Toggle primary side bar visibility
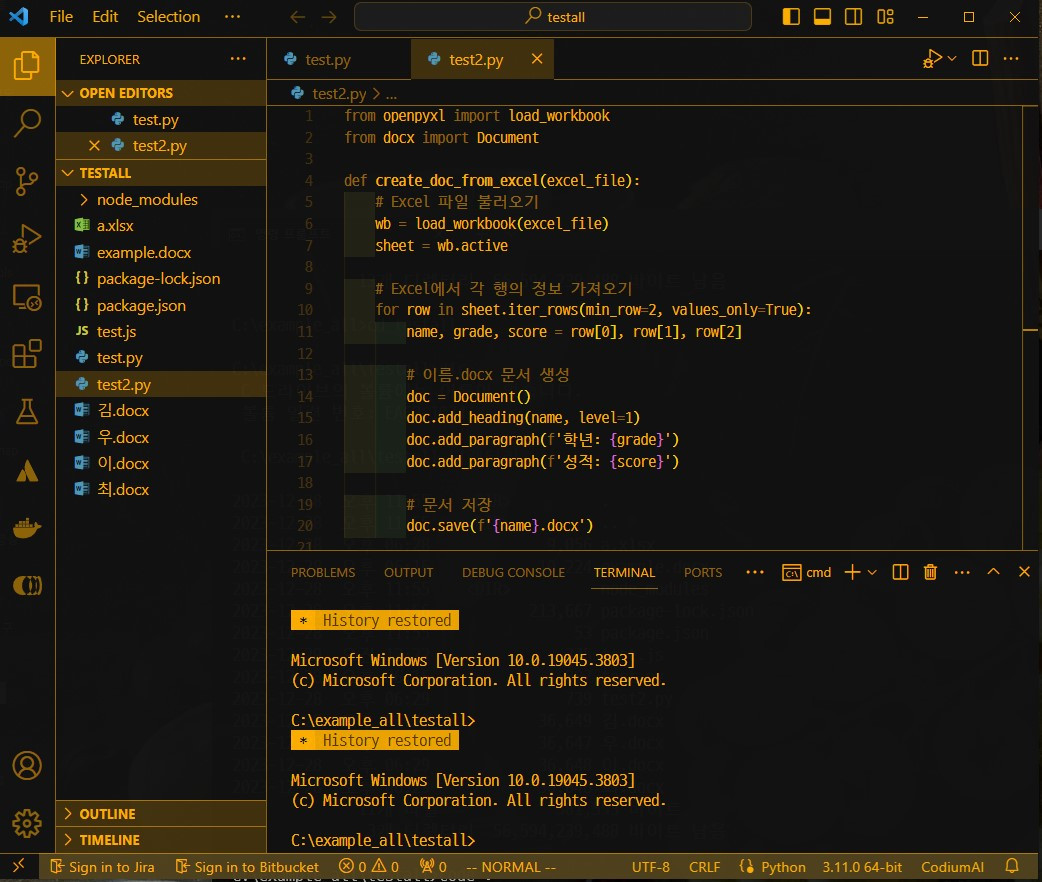The width and height of the screenshot is (1042, 882). click(791, 17)
